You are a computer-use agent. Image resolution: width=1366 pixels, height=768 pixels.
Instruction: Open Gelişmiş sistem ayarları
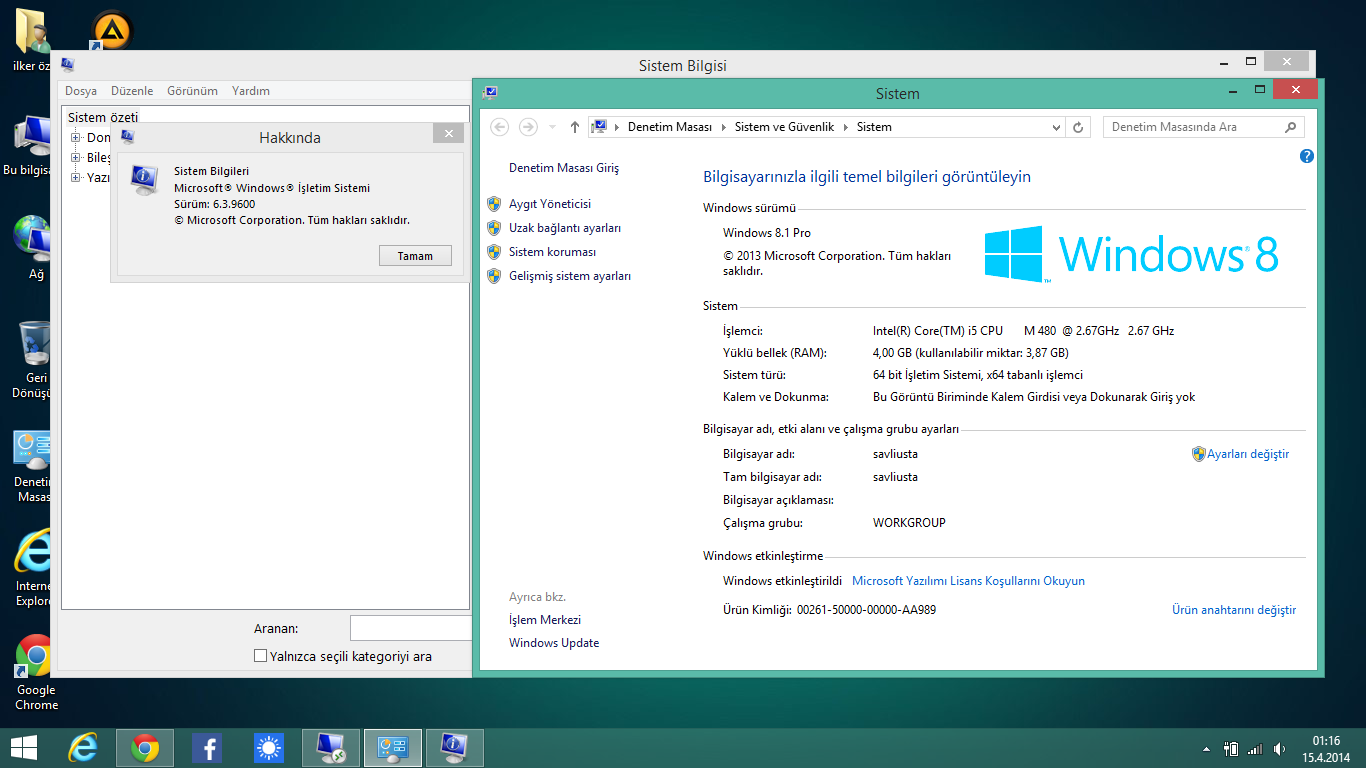coord(570,276)
